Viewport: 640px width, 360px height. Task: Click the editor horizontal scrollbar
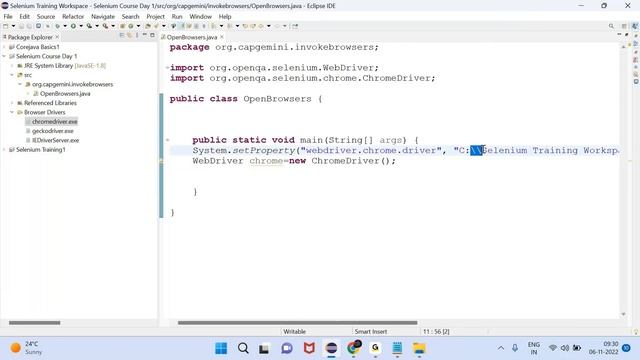coord(298,323)
